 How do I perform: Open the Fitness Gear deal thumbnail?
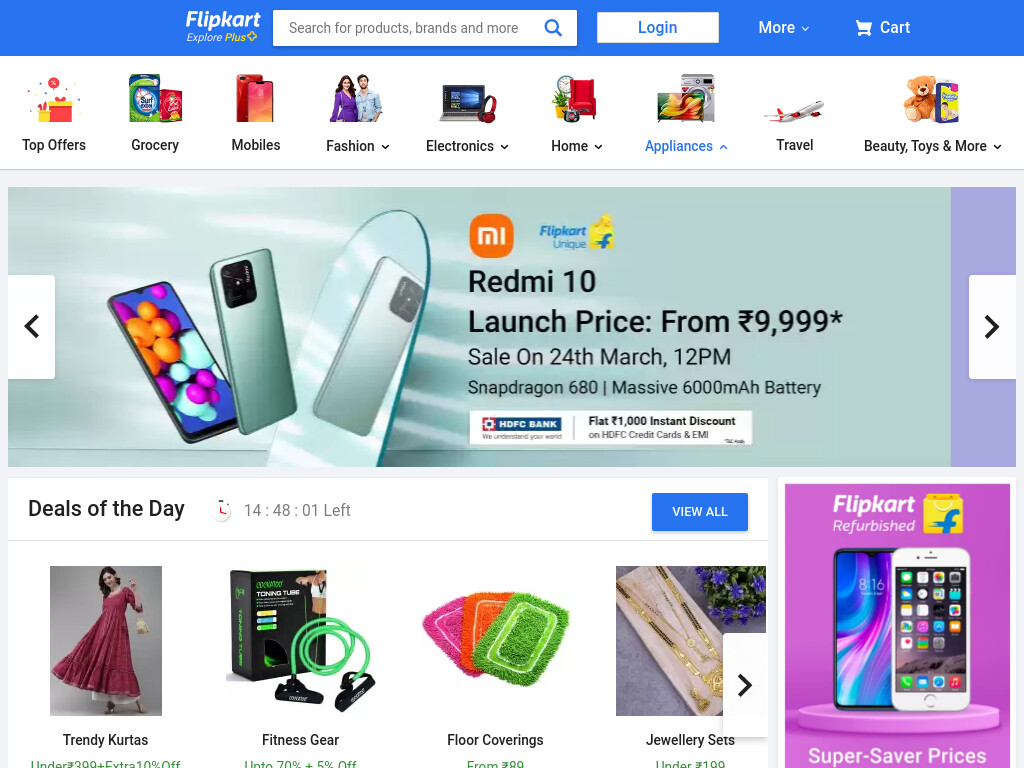pos(300,640)
